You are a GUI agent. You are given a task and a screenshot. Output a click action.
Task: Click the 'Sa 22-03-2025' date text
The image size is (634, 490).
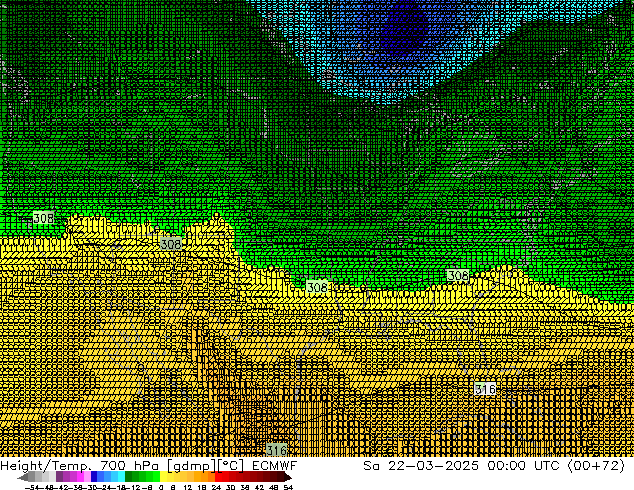pyautogui.click(x=421, y=466)
